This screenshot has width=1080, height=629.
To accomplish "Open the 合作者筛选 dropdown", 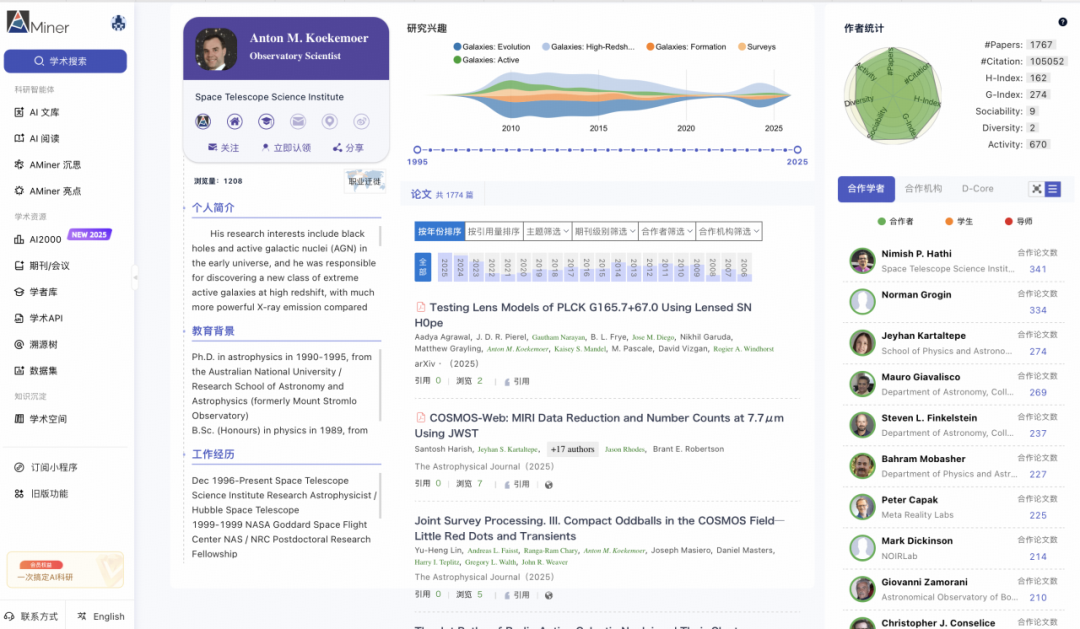I will (667, 231).
